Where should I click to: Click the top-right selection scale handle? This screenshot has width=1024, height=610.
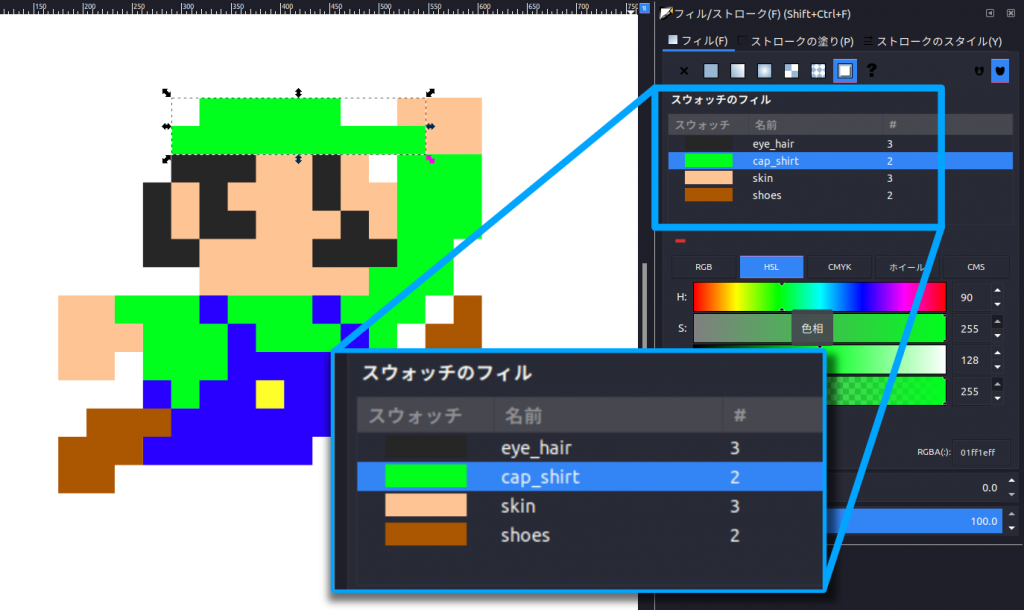coord(430,93)
